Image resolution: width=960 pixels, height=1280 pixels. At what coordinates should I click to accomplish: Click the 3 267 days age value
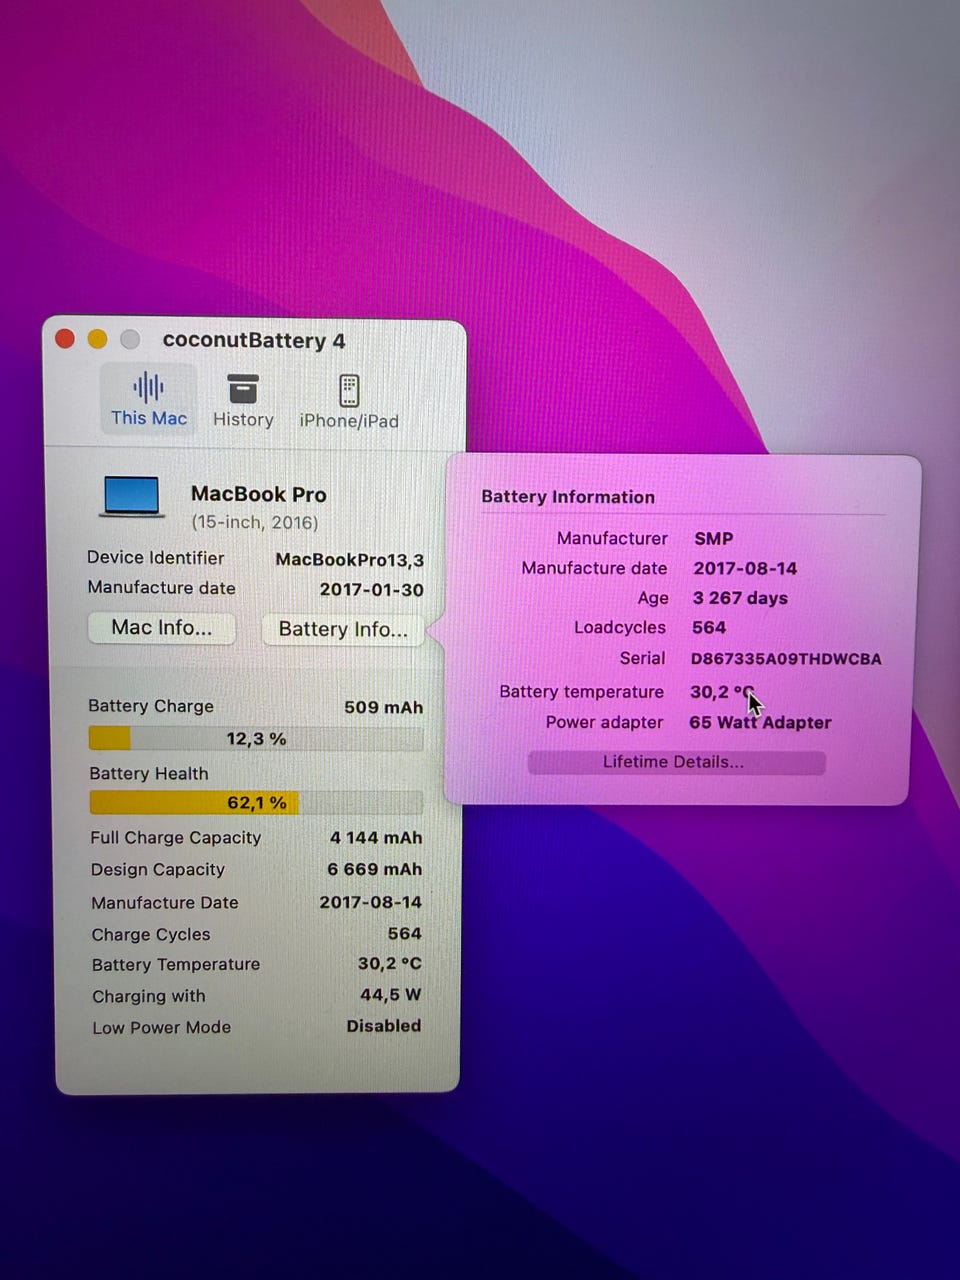tap(740, 598)
